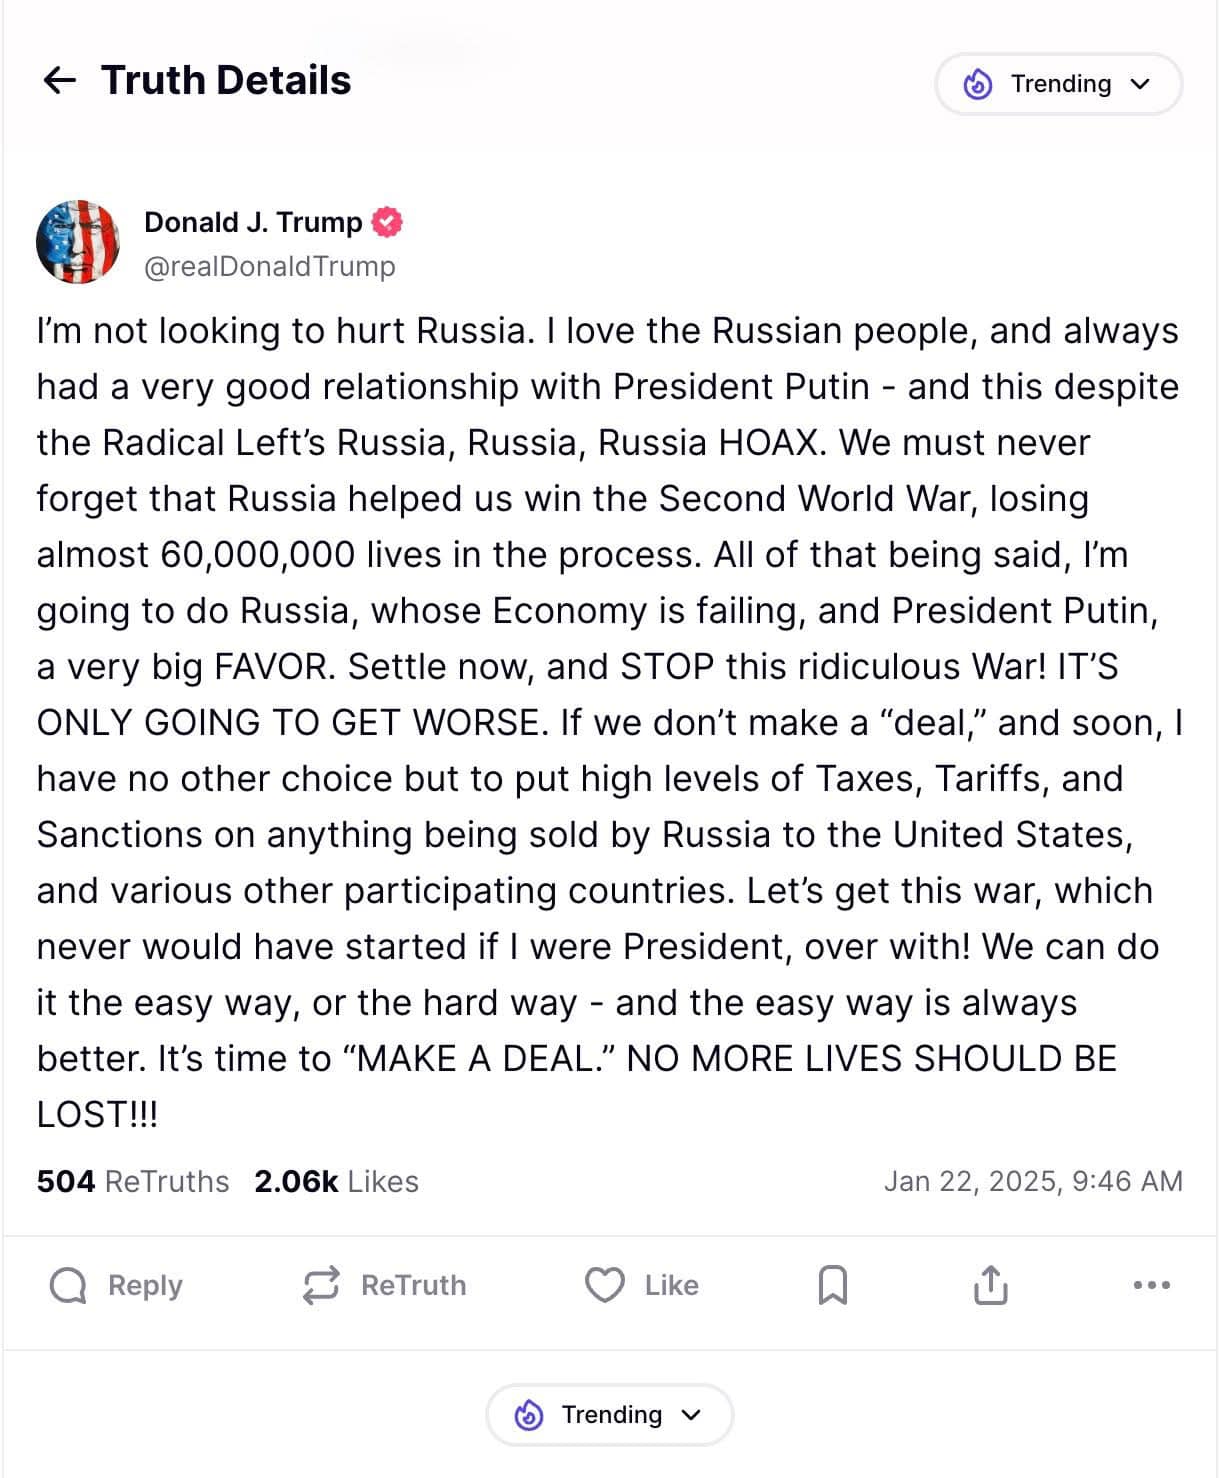Image resolution: width=1220 pixels, height=1478 pixels.
Task: Click the Truth Details heading
Action: pyautogui.click(x=226, y=80)
